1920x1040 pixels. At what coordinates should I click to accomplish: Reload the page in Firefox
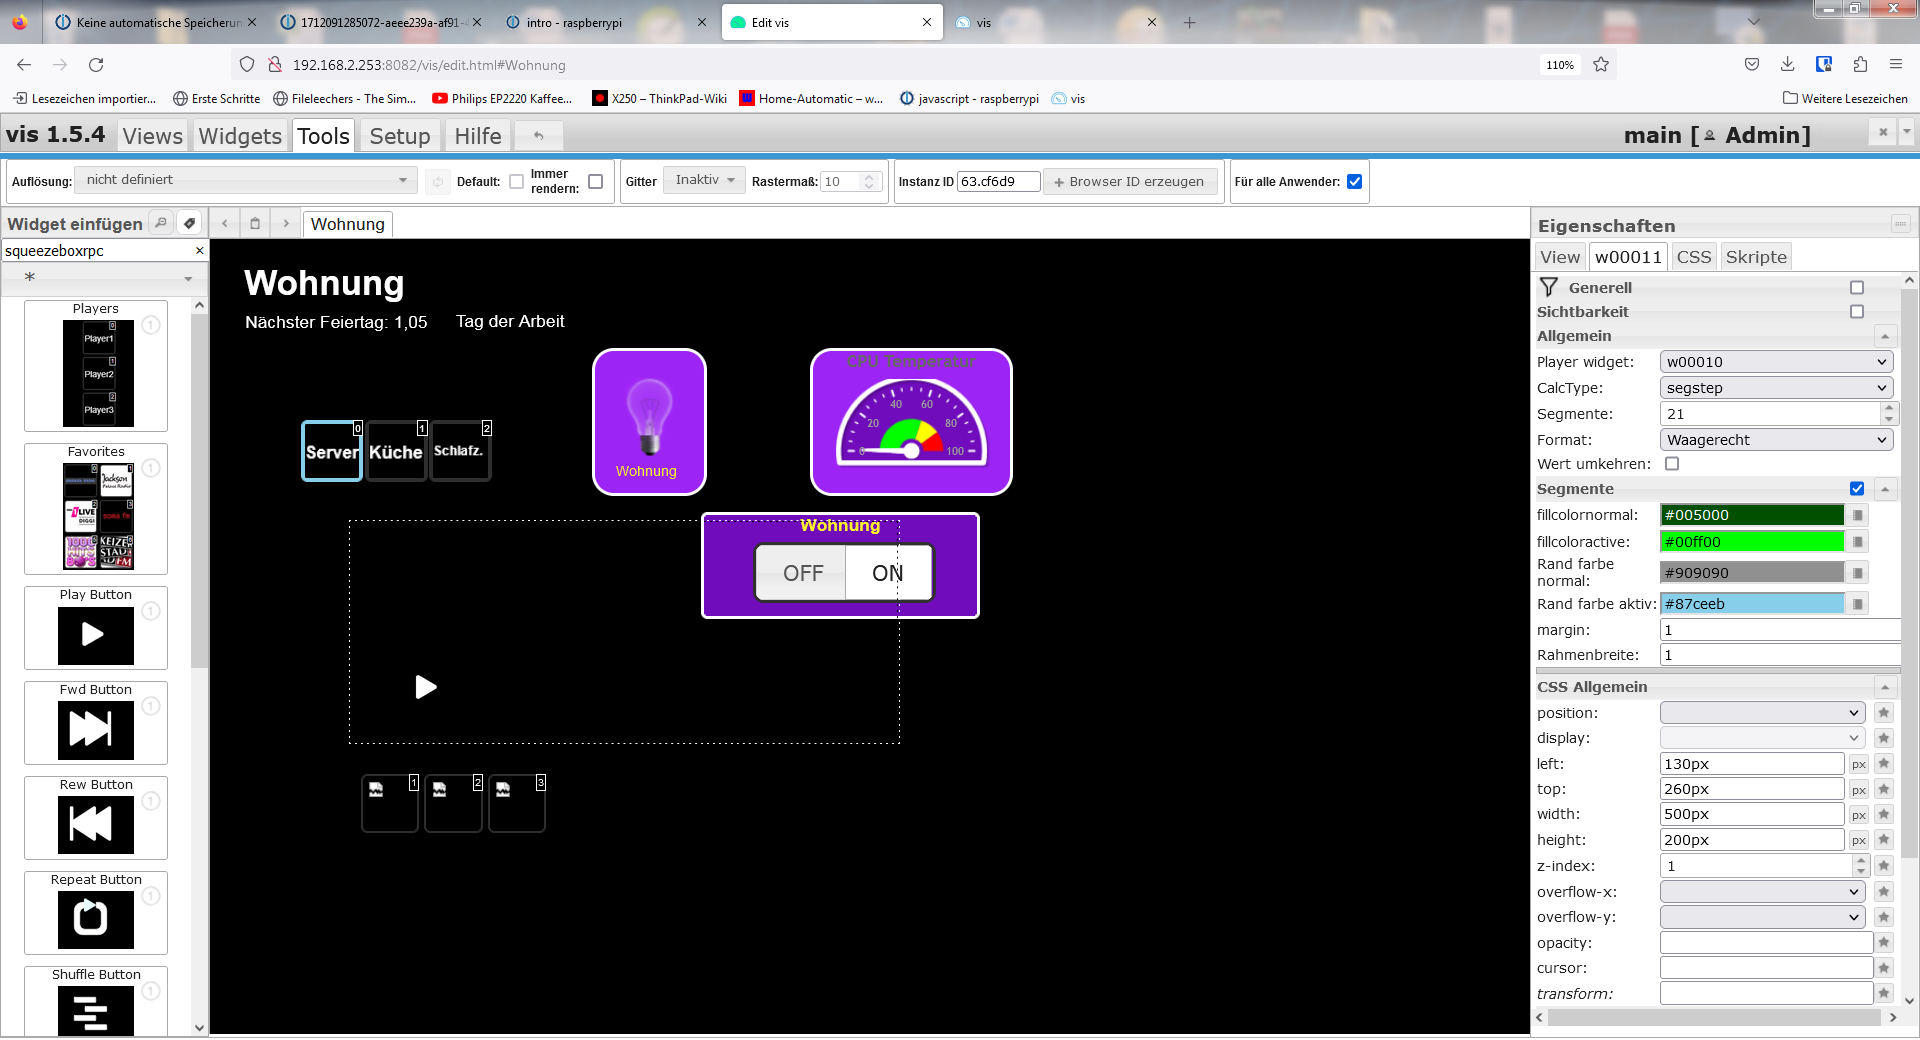(x=96, y=65)
